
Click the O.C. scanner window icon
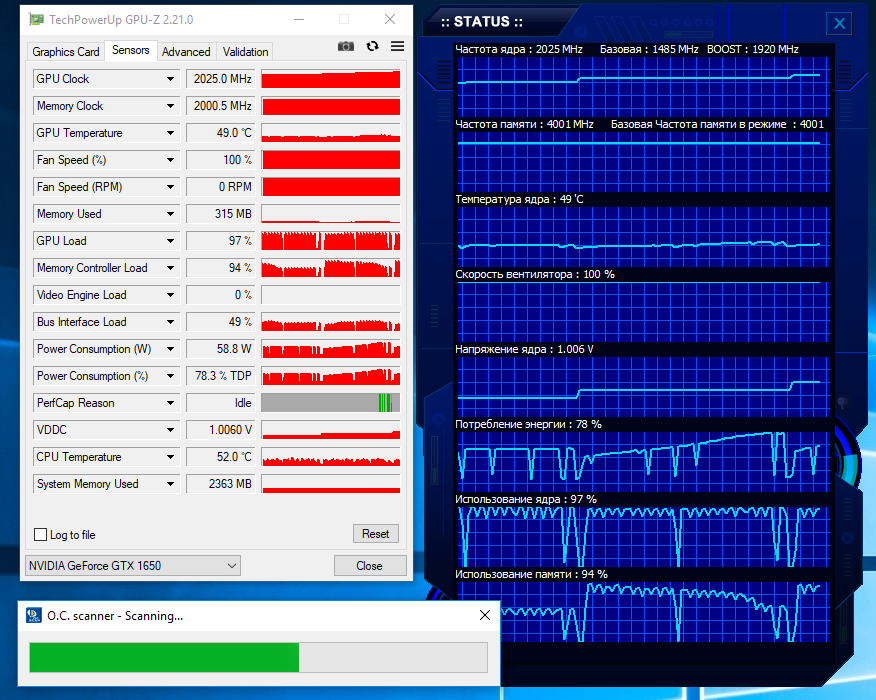(33, 615)
